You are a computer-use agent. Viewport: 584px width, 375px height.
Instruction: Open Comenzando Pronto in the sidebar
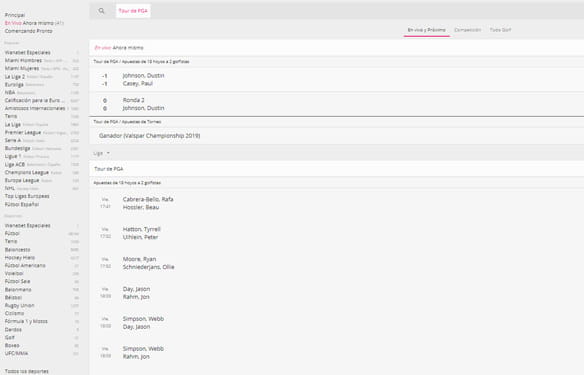(29, 31)
